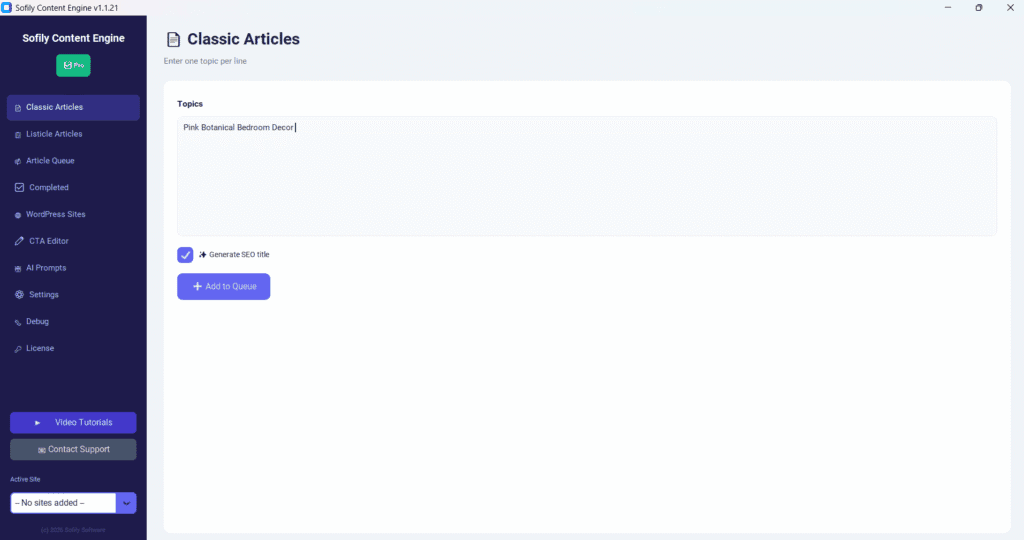Image resolution: width=1024 pixels, height=540 pixels.
Task: Click the Debug icon in sidebar
Action: click(18, 322)
